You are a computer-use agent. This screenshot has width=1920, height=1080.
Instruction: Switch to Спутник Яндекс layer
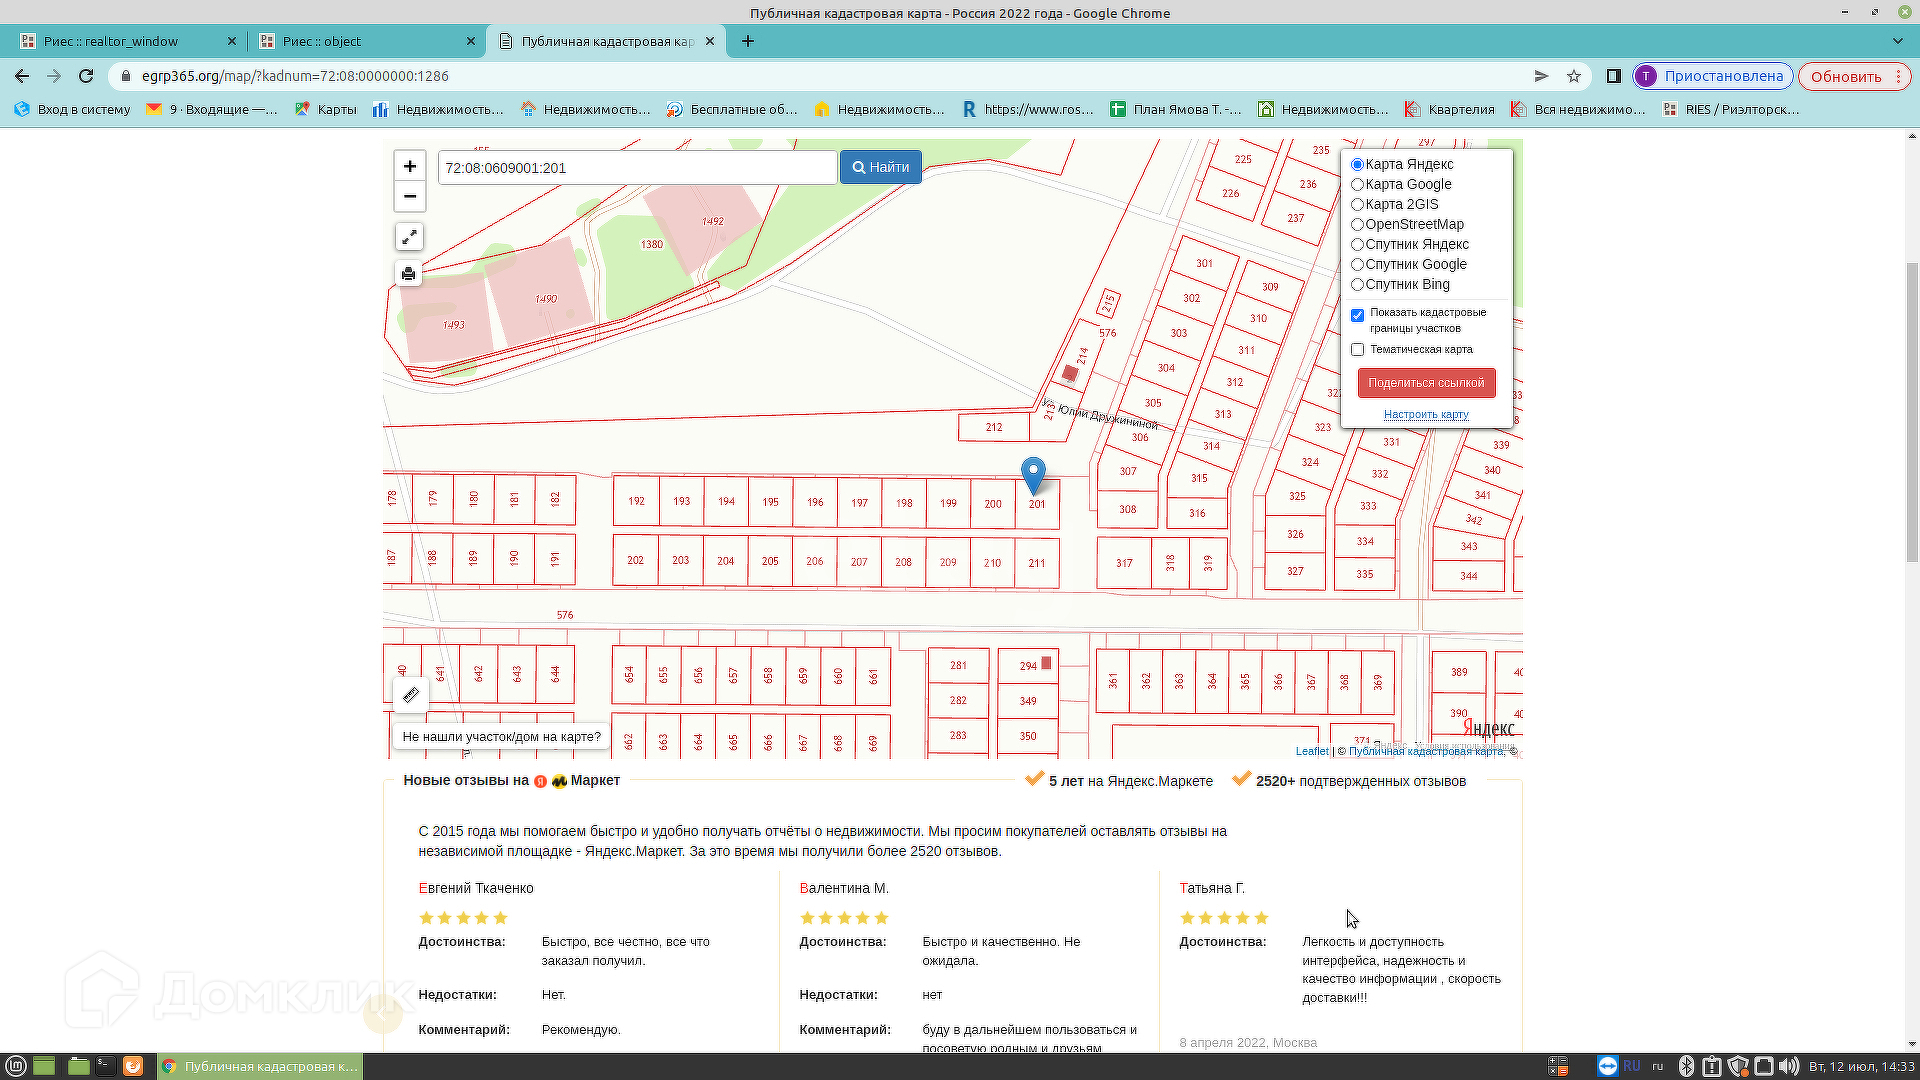pyautogui.click(x=1357, y=245)
